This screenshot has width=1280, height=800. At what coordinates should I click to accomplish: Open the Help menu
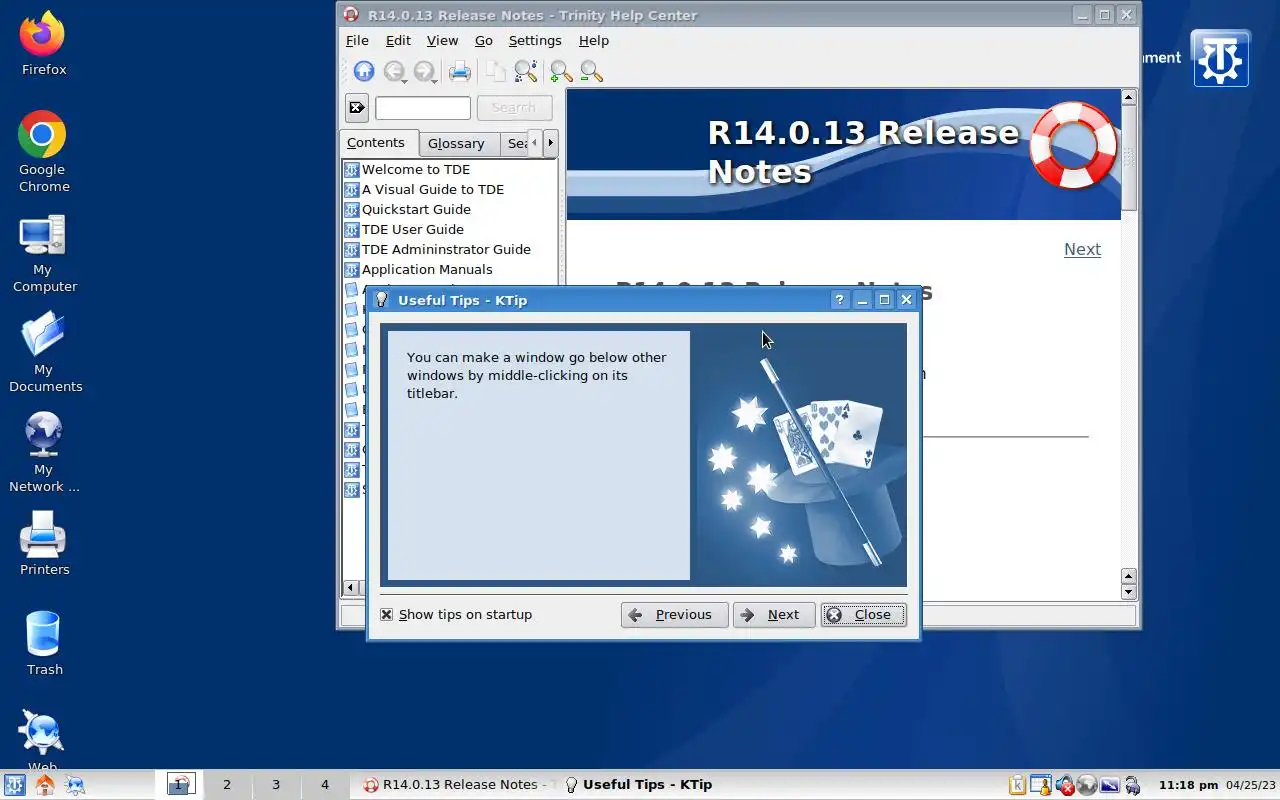(594, 41)
